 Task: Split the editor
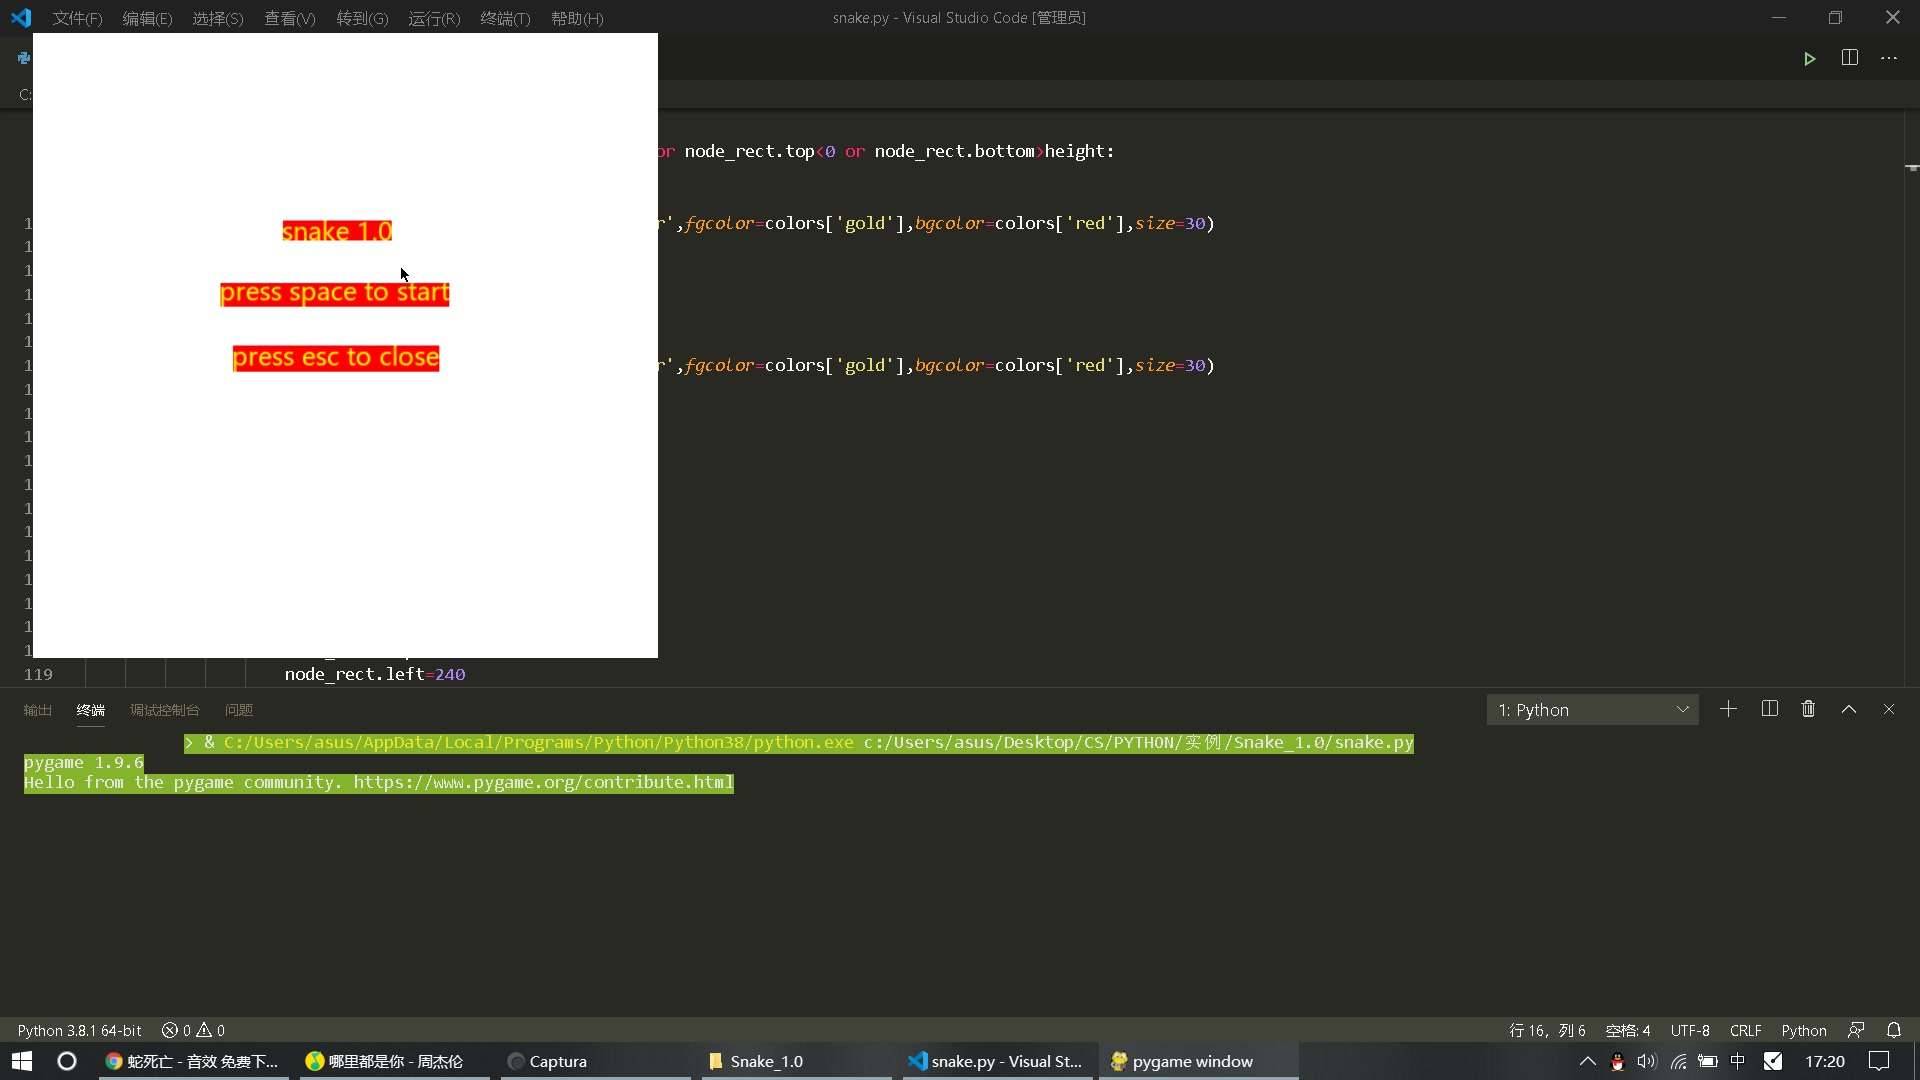[1850, 58]
